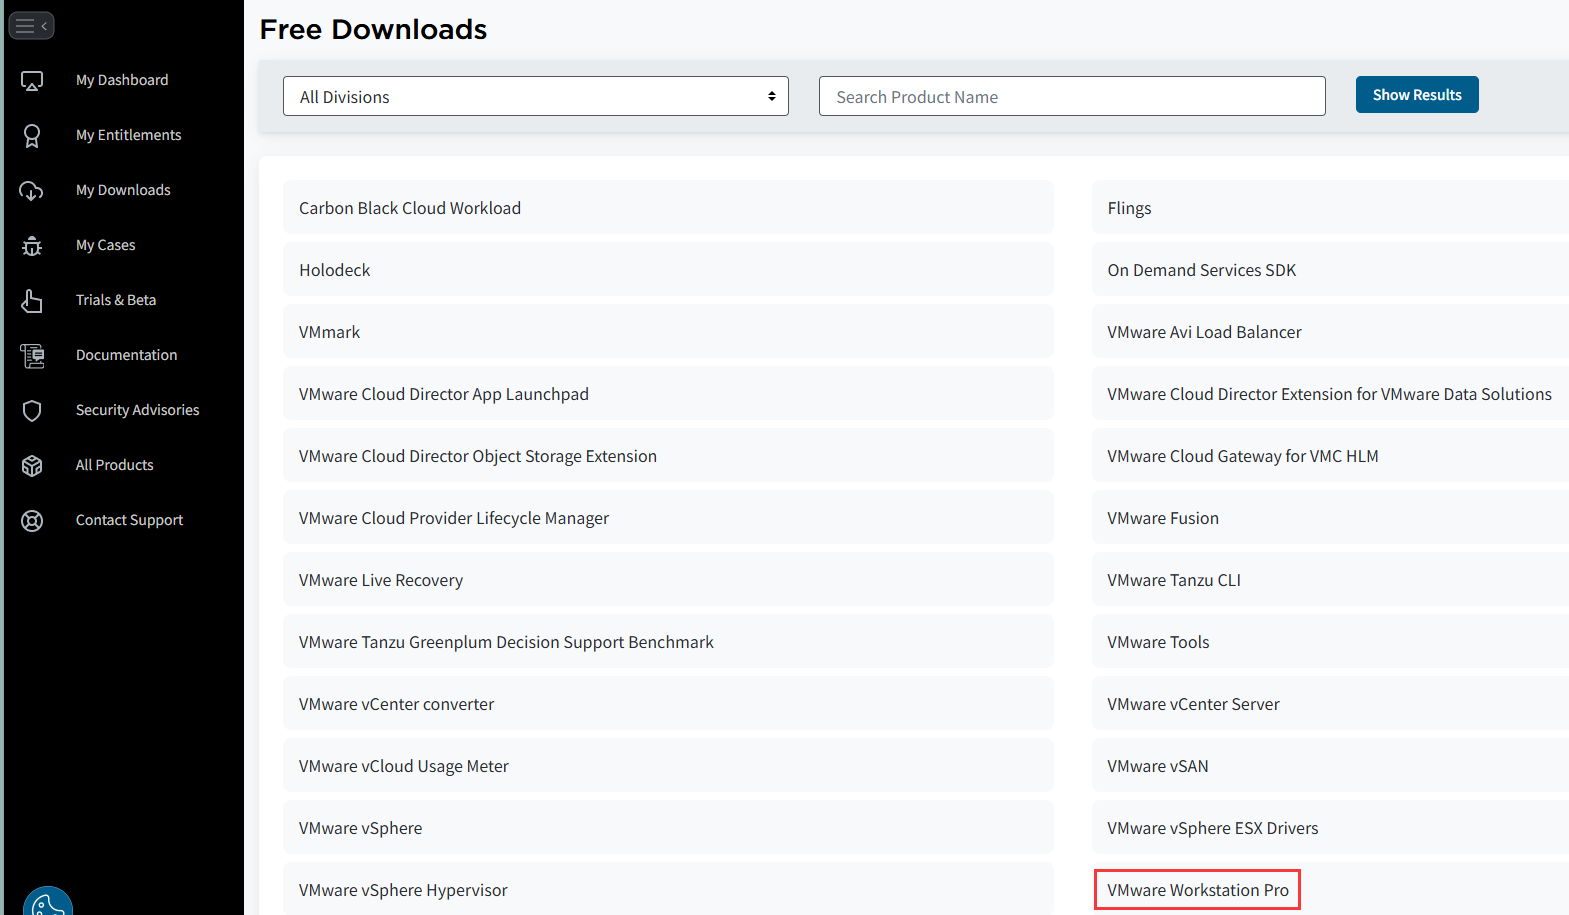The height and width of the screenshot is (915, 1569).
Task: Open Contact Support page
Action: 130,520
